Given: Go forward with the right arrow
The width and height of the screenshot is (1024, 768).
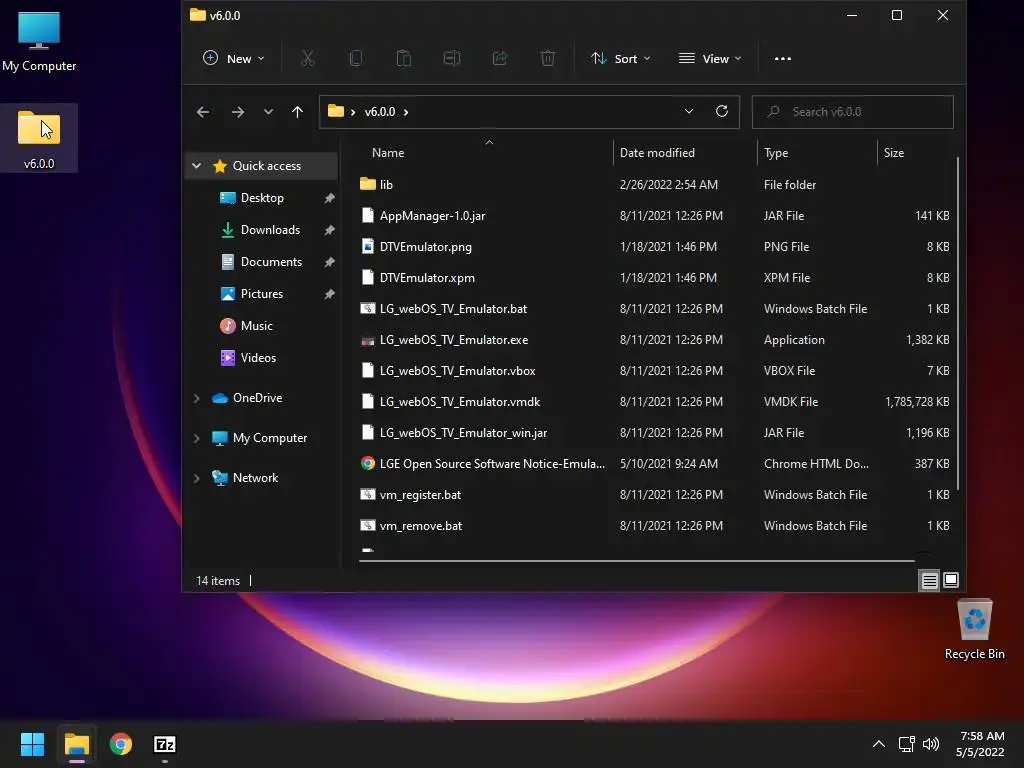Looking at the screenshot, I should [x=238, y=112].
